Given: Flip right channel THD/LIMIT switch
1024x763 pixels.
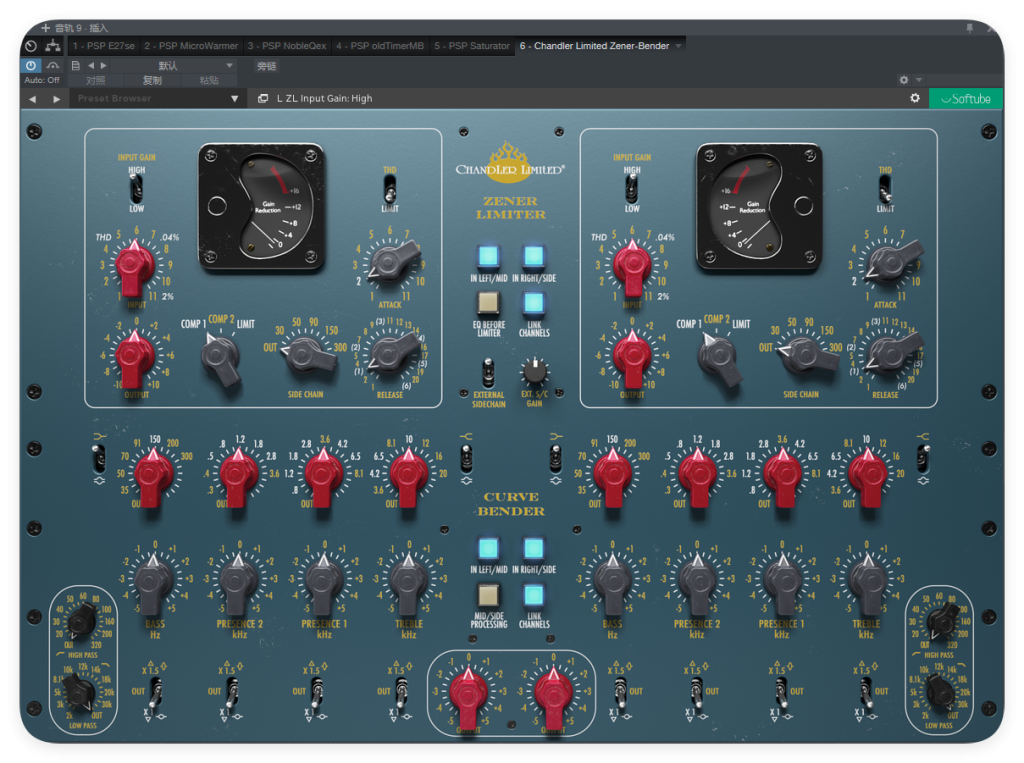Looking at the screenshot, I should pos(885,189).
